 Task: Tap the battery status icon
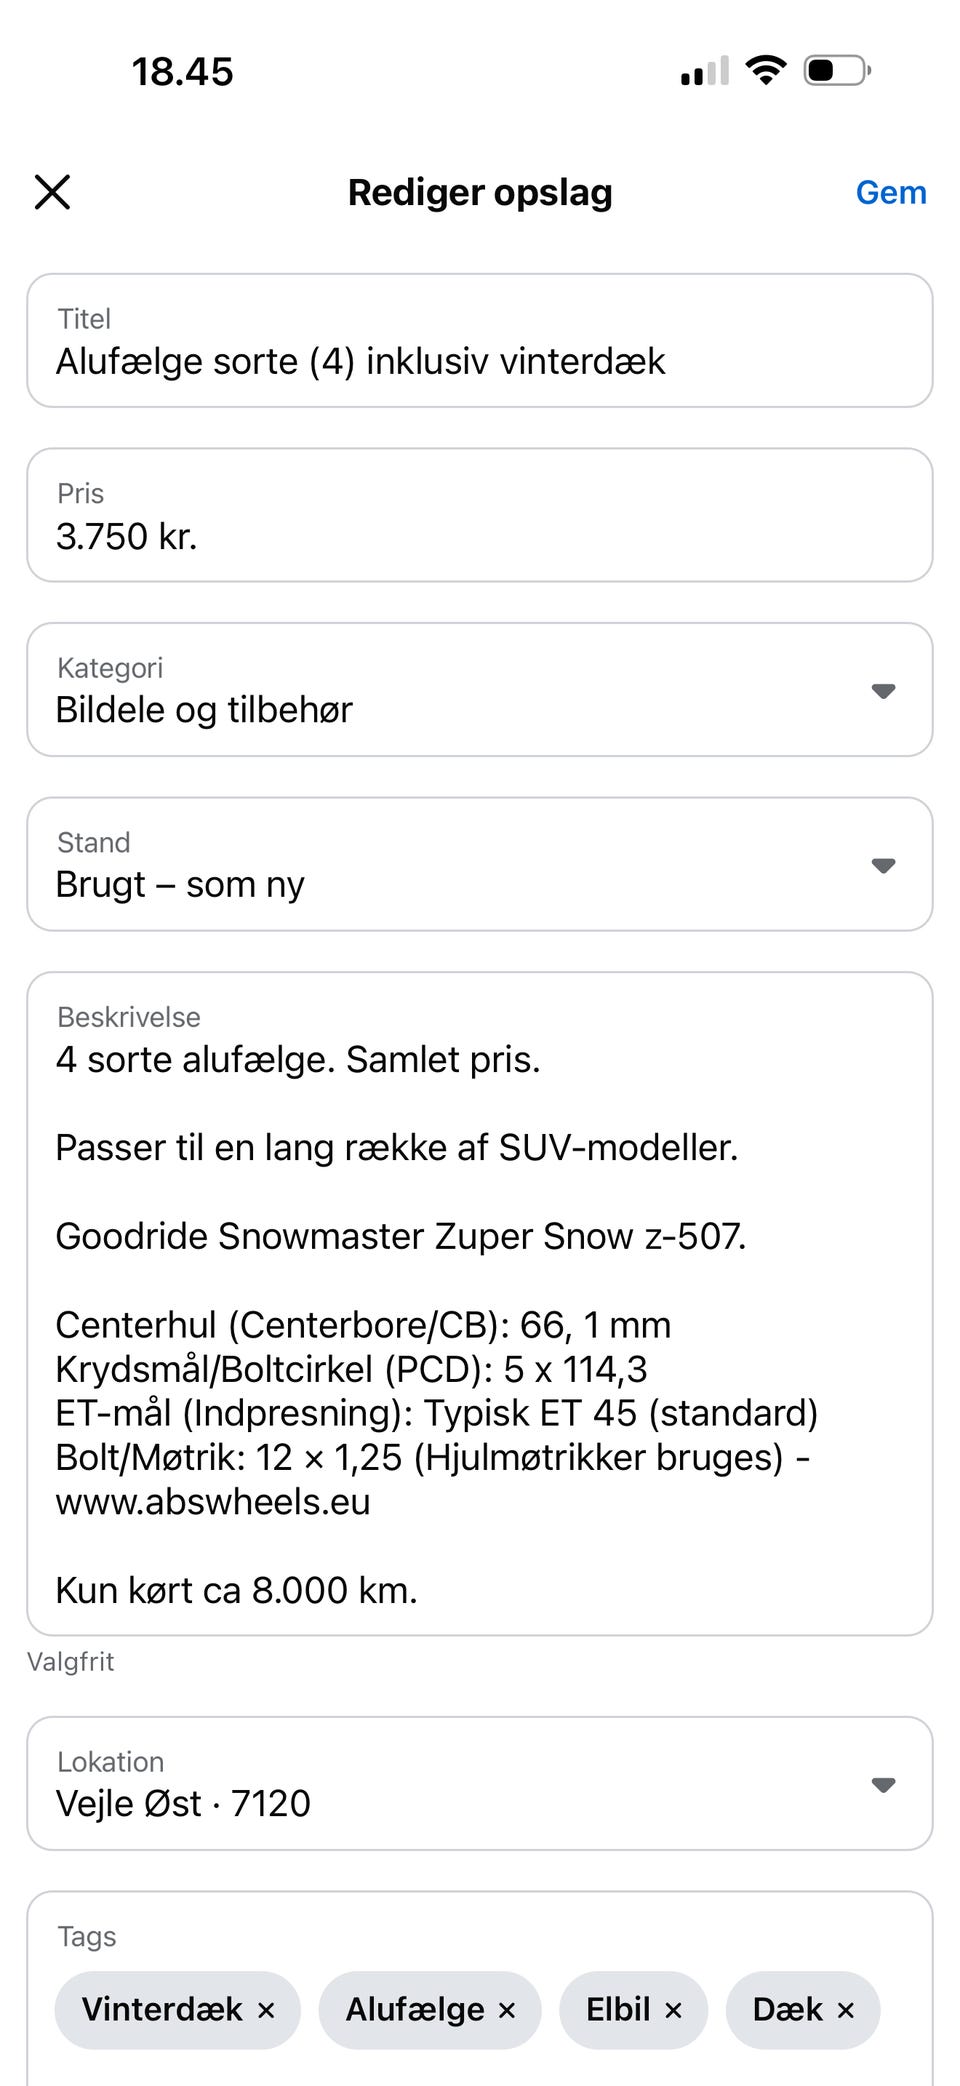[x=838, y=70]
